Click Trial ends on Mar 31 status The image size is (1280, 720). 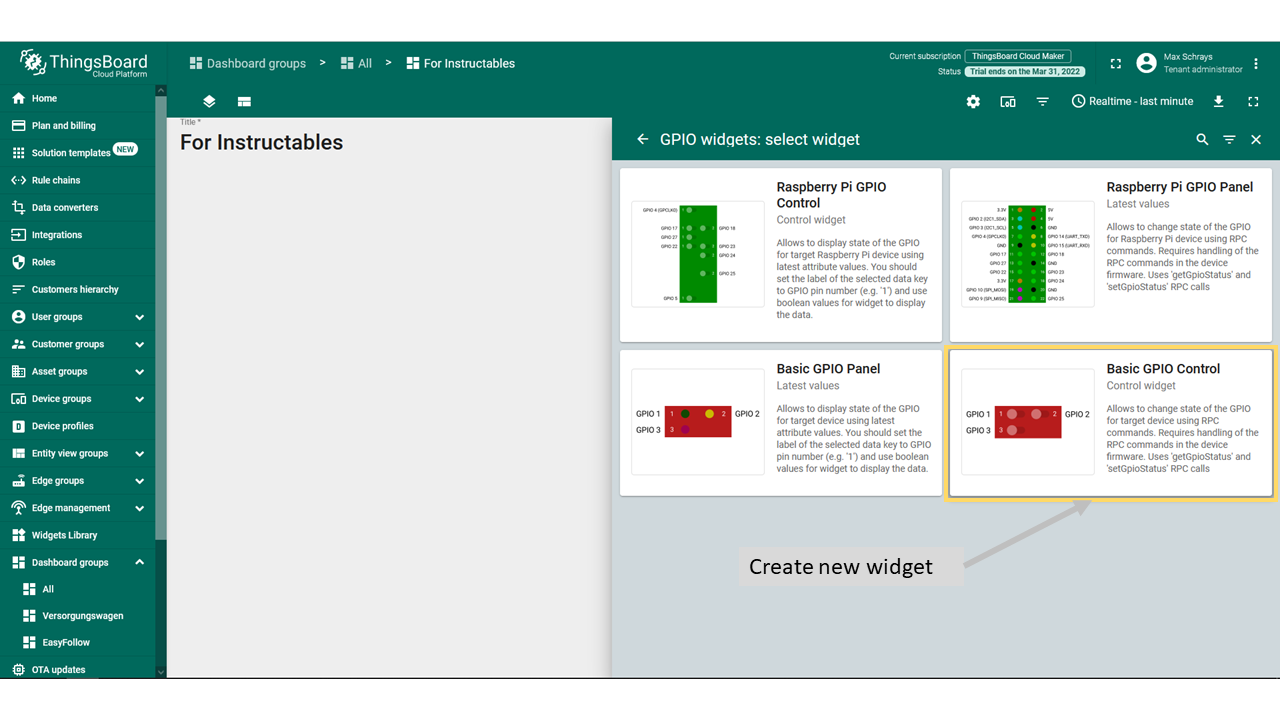click(1025, 72)
